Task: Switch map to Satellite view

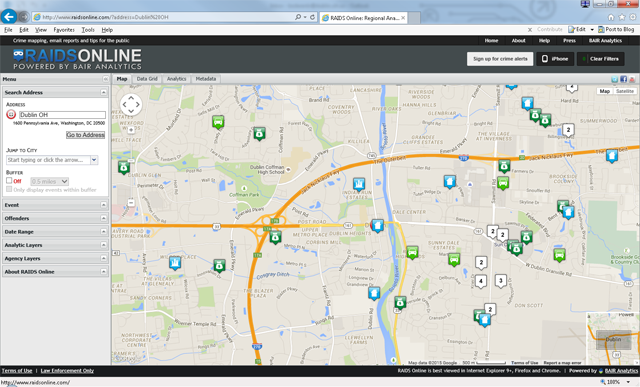Action: pyautogui.click(x=624, y=91)
